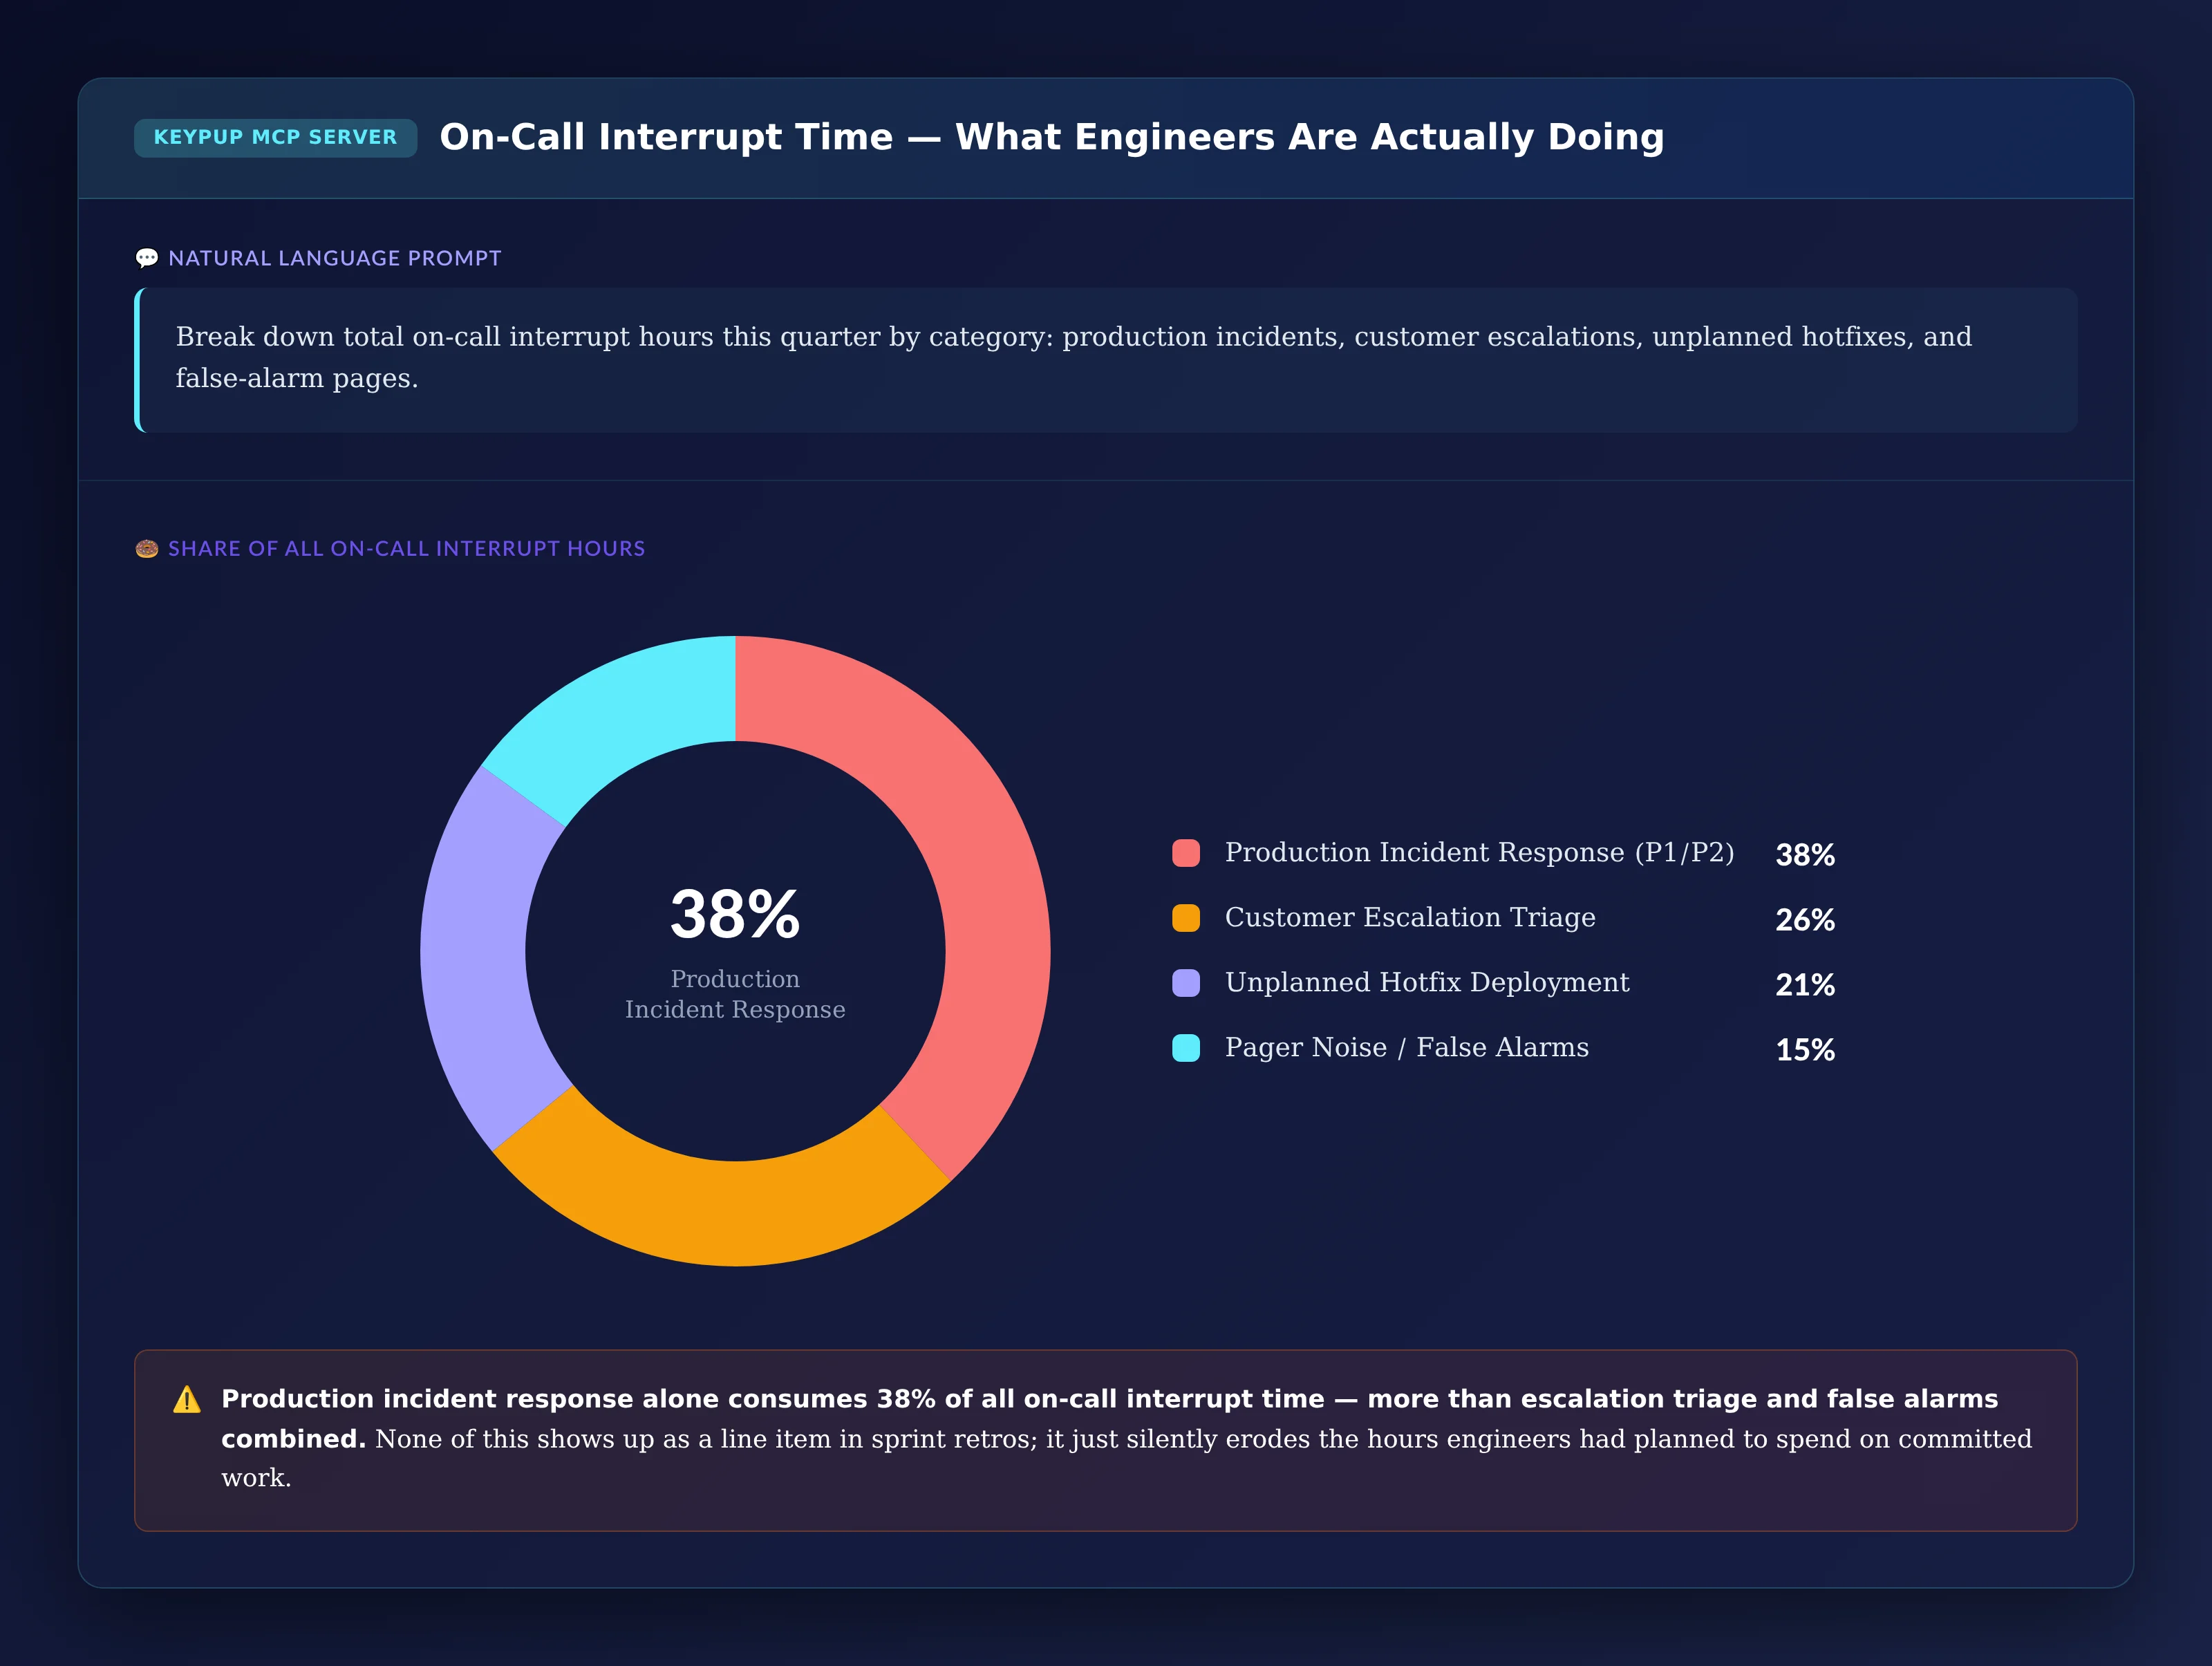Image resolution: width=2212 pixels, height=1666 pixels.
Task: Click the orange Customer Escalation Triage legend swatch
Action: [x=1186, y=918]
